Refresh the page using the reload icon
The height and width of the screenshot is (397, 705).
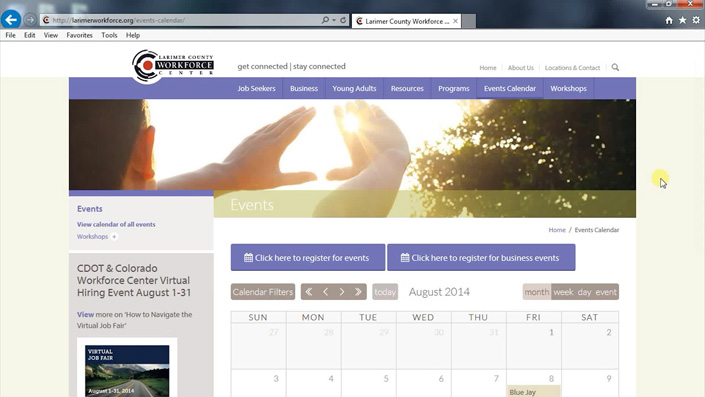[x=343, y=20]
